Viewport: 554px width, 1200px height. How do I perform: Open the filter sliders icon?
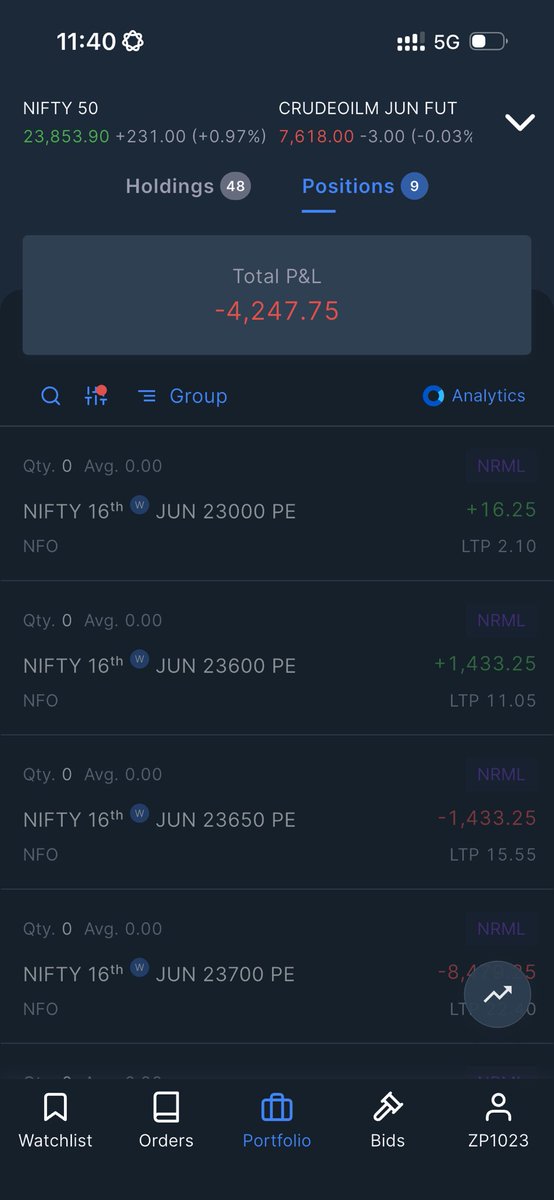click(96, 396)
